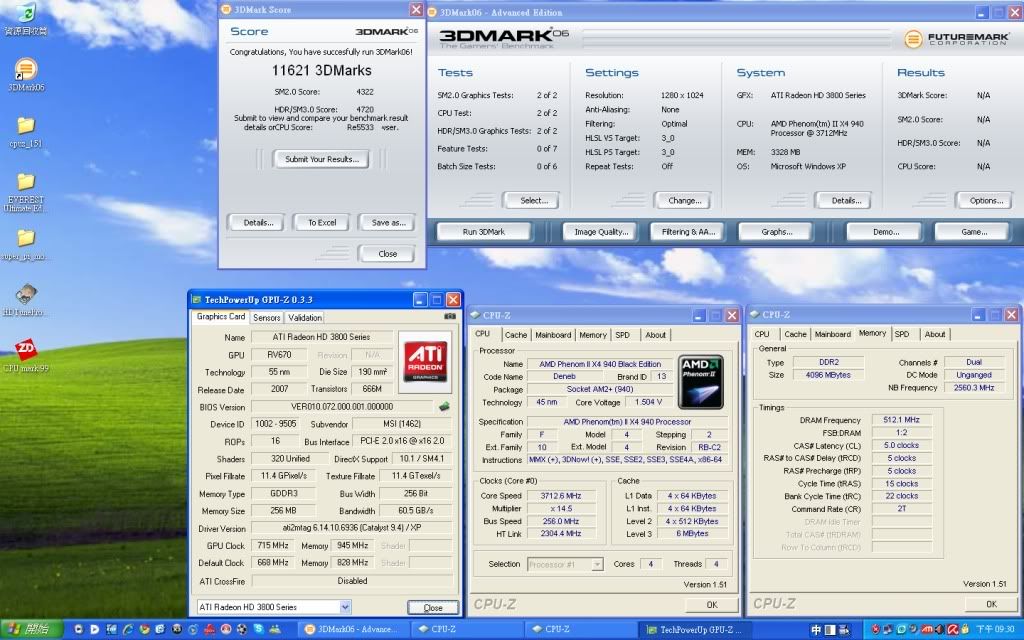Select the EVEREST Ultimate desktop folder

[x=25, y=192]
